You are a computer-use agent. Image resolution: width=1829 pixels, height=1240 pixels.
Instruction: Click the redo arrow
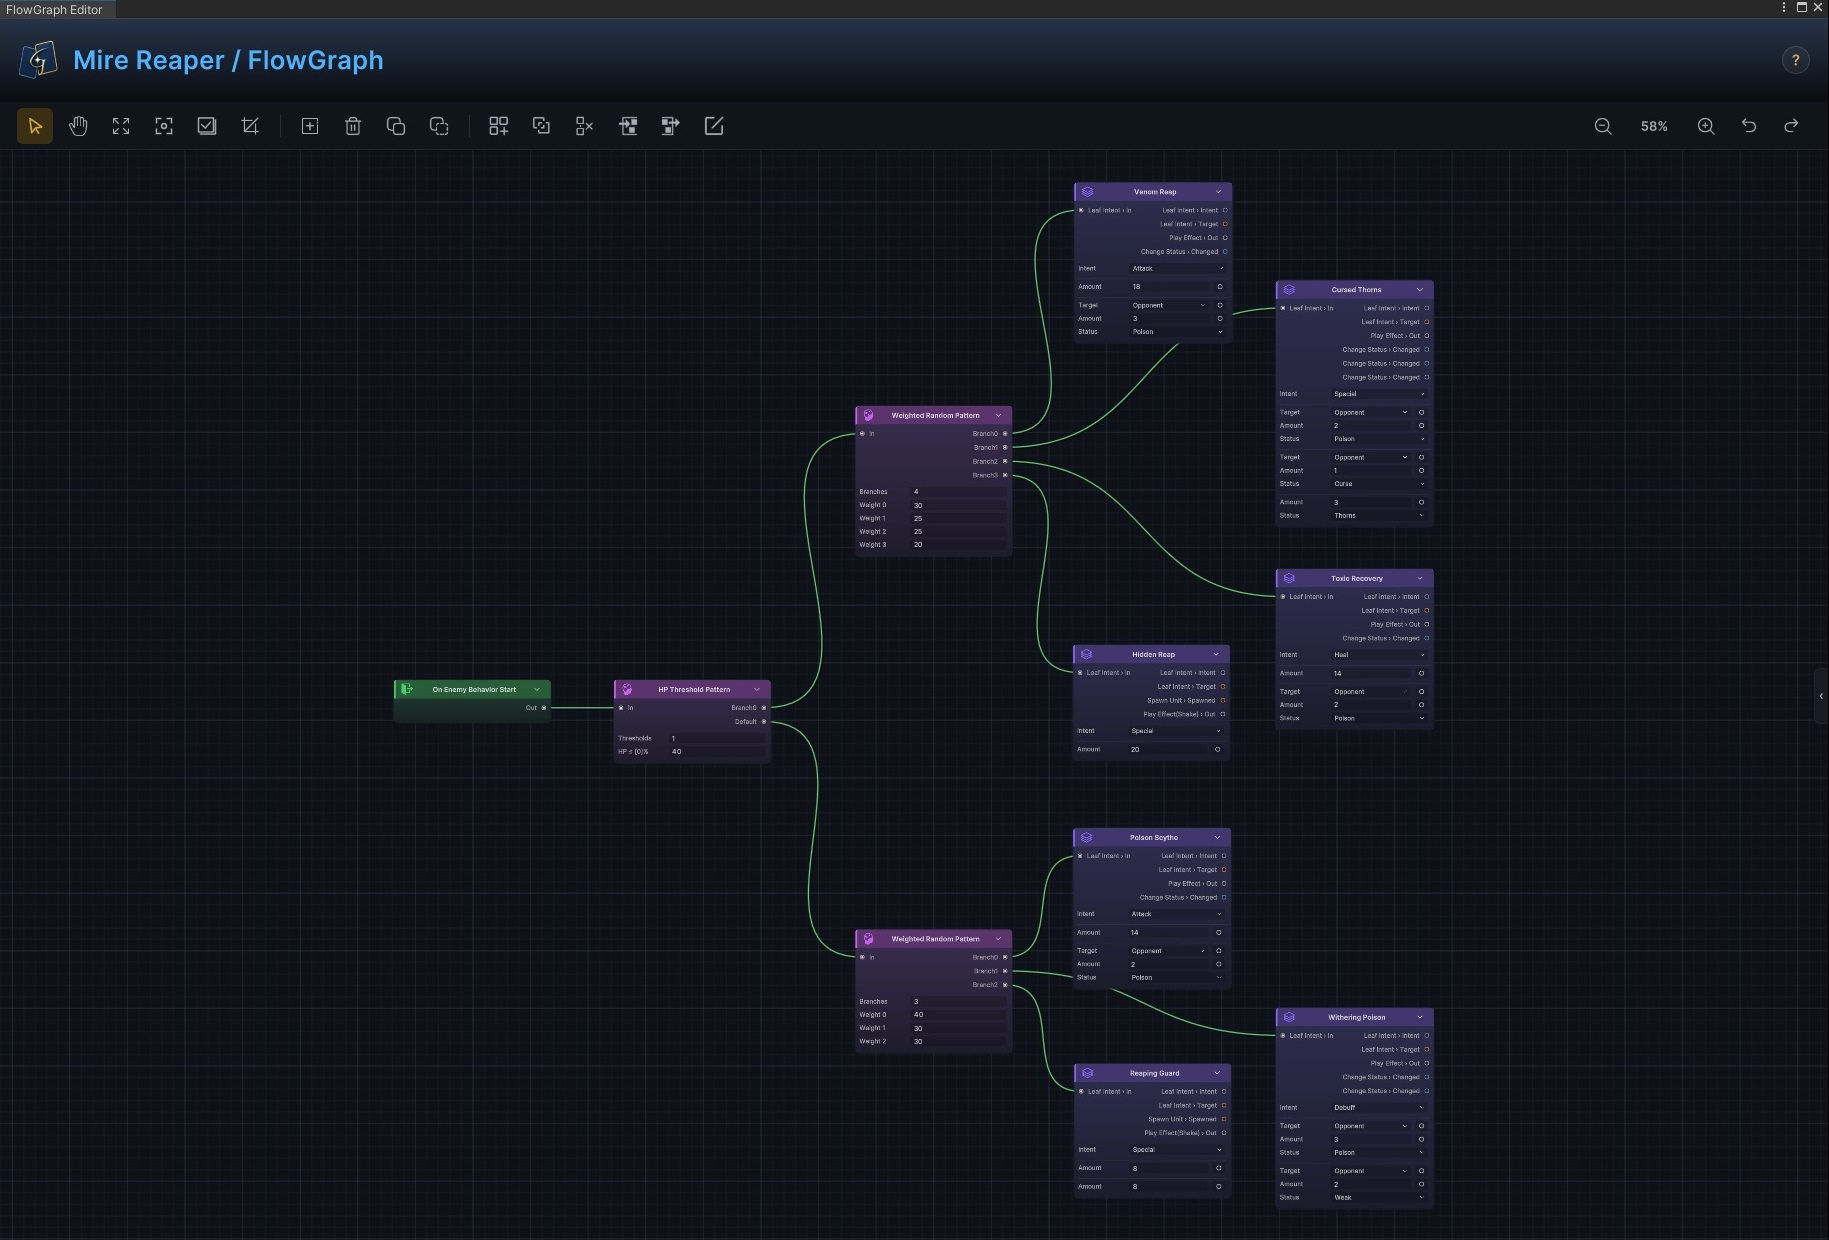click(x=1792, y=126)
